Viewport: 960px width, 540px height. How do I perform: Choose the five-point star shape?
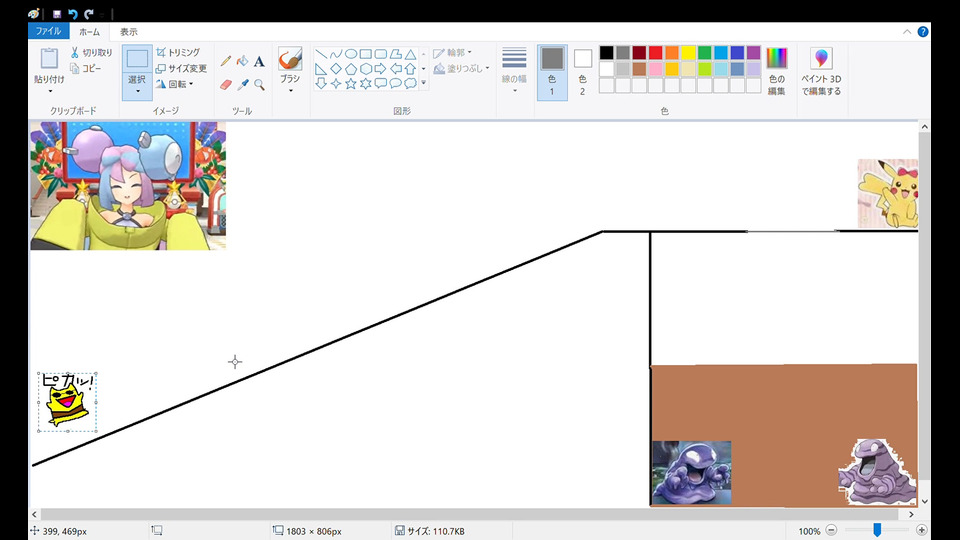pyautogui.click(x=351, y=83)
